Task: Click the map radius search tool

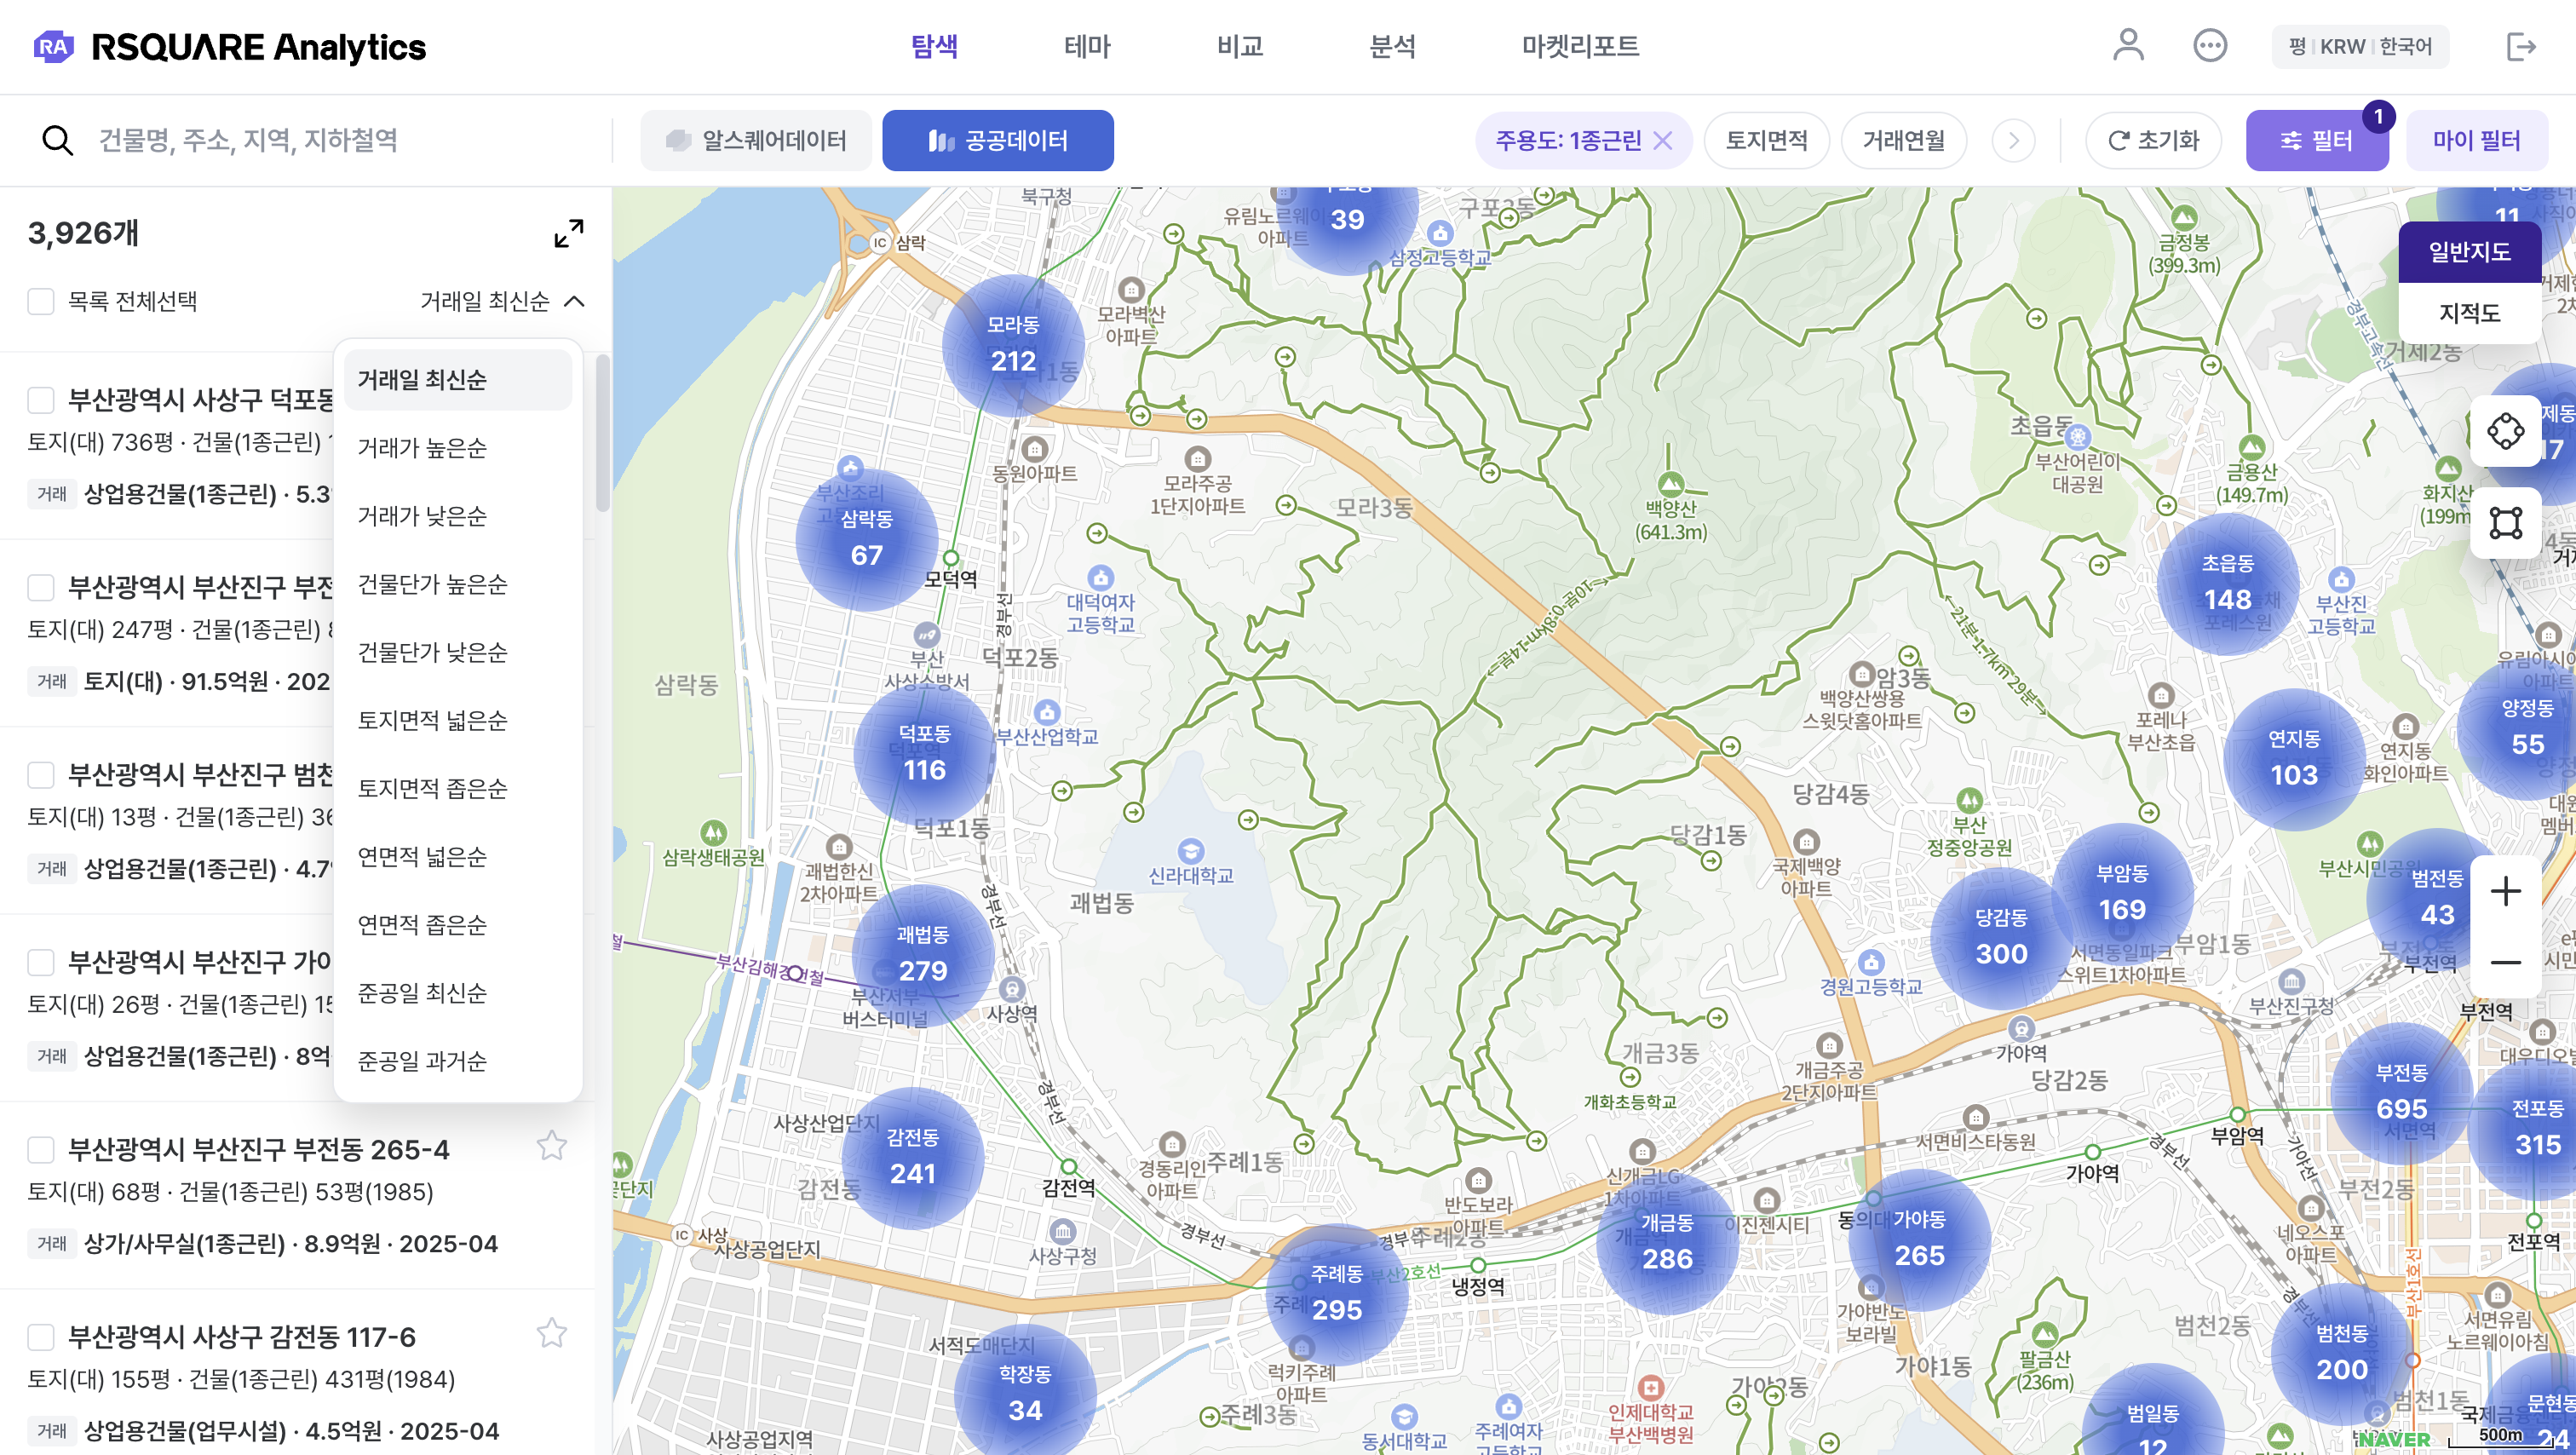Action: 2505,431
